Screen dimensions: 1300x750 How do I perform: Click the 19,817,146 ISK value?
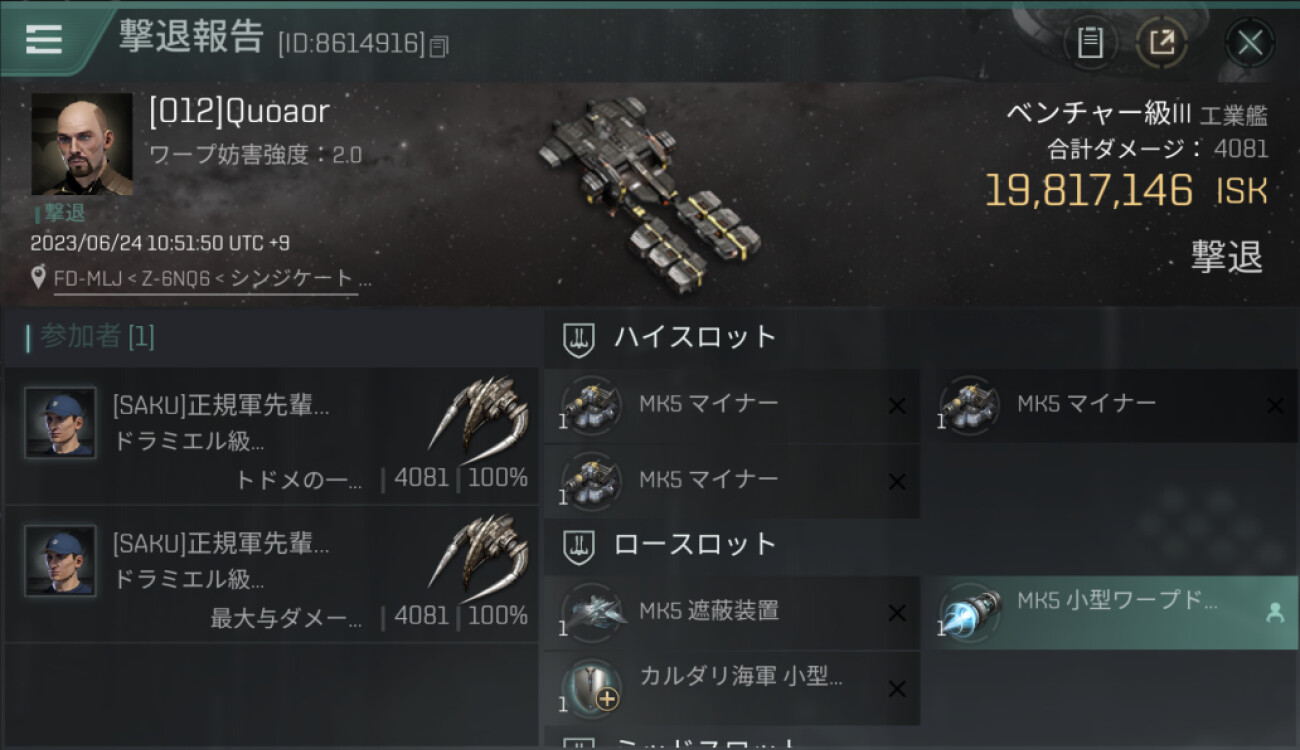pos(1126,190)
